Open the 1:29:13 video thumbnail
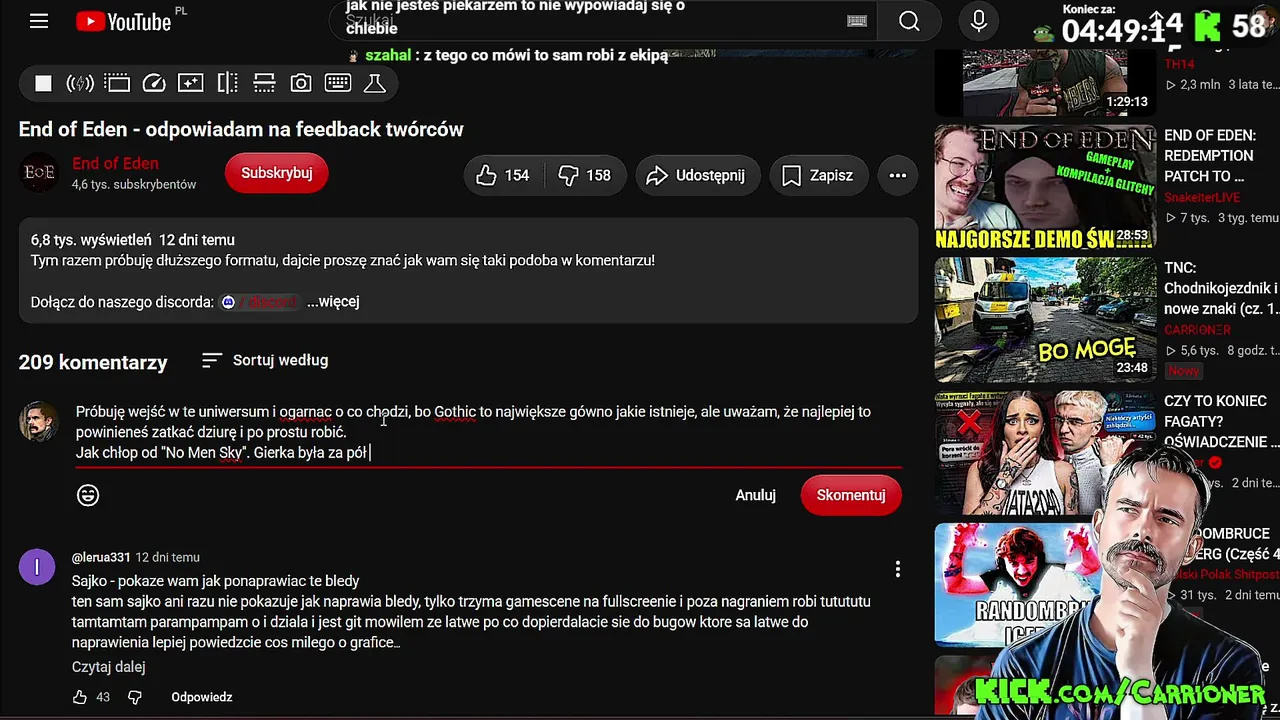This screenshot has height=720, width=1280. (1045, 83)
